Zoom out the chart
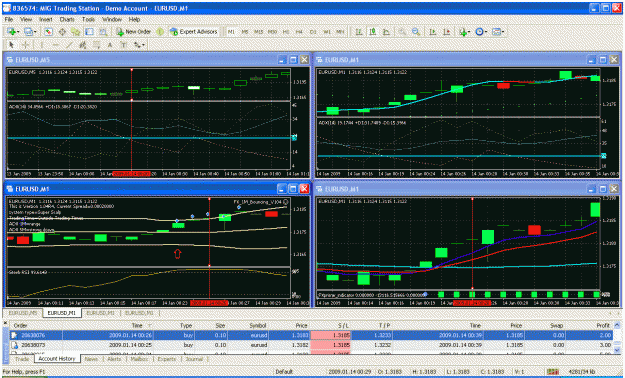 (416, 32)
